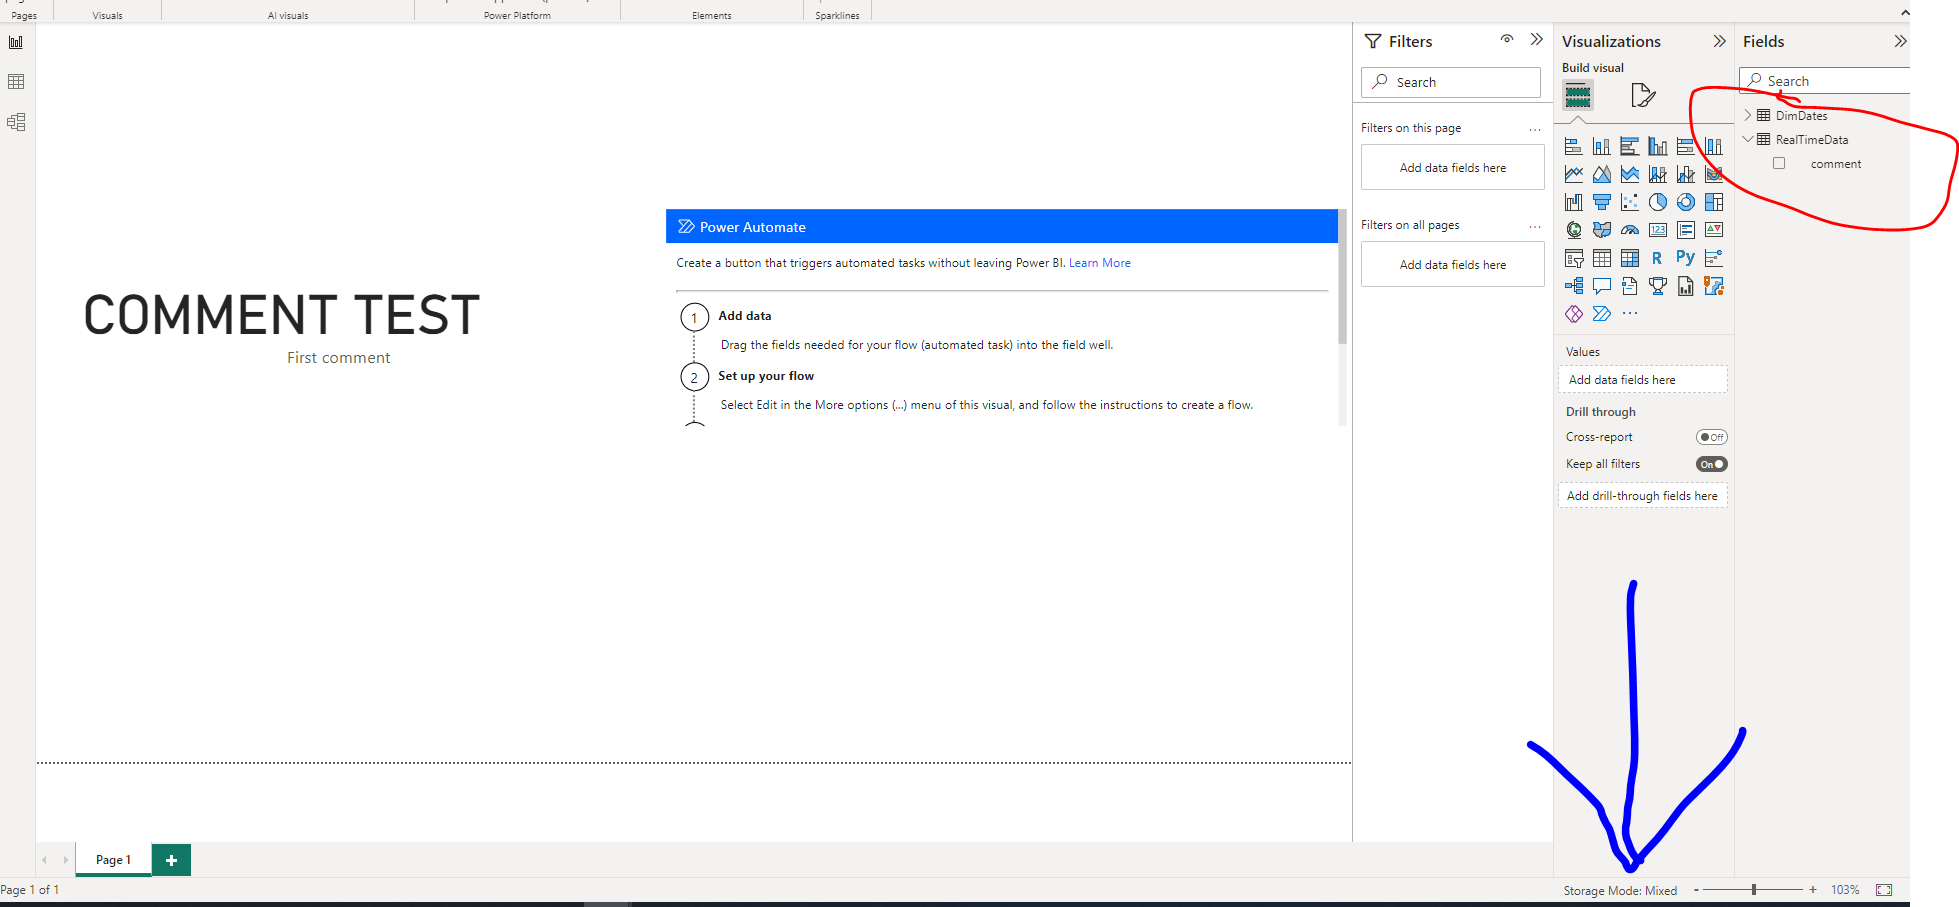The width and height of the screenshot is (1959, 907).
Task: Expand the DimDates table
Action: pos(1748,115)
